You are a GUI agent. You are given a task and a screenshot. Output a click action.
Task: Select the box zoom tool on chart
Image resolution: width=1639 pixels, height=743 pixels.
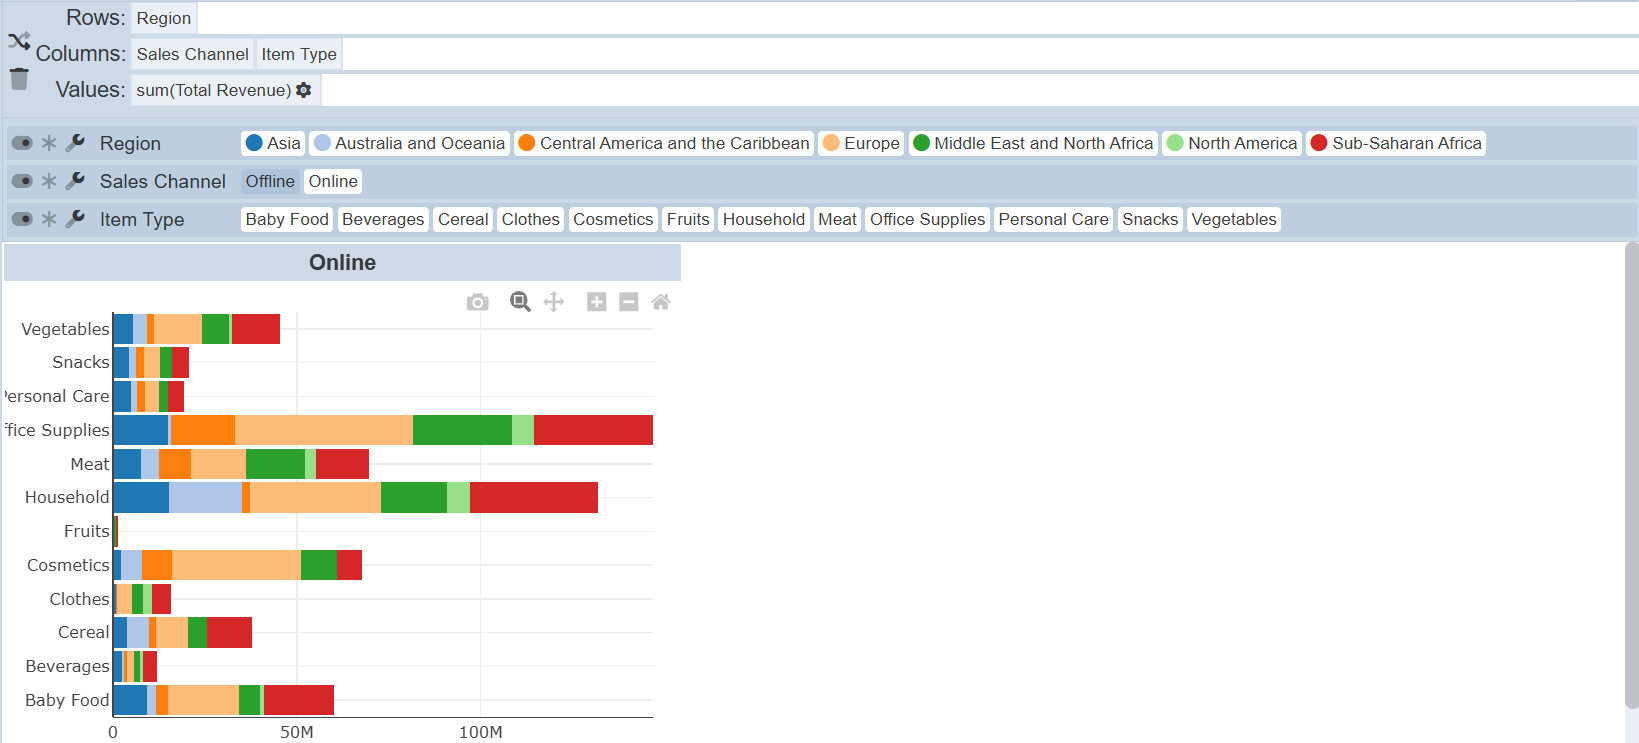click(x=520, y=302)
